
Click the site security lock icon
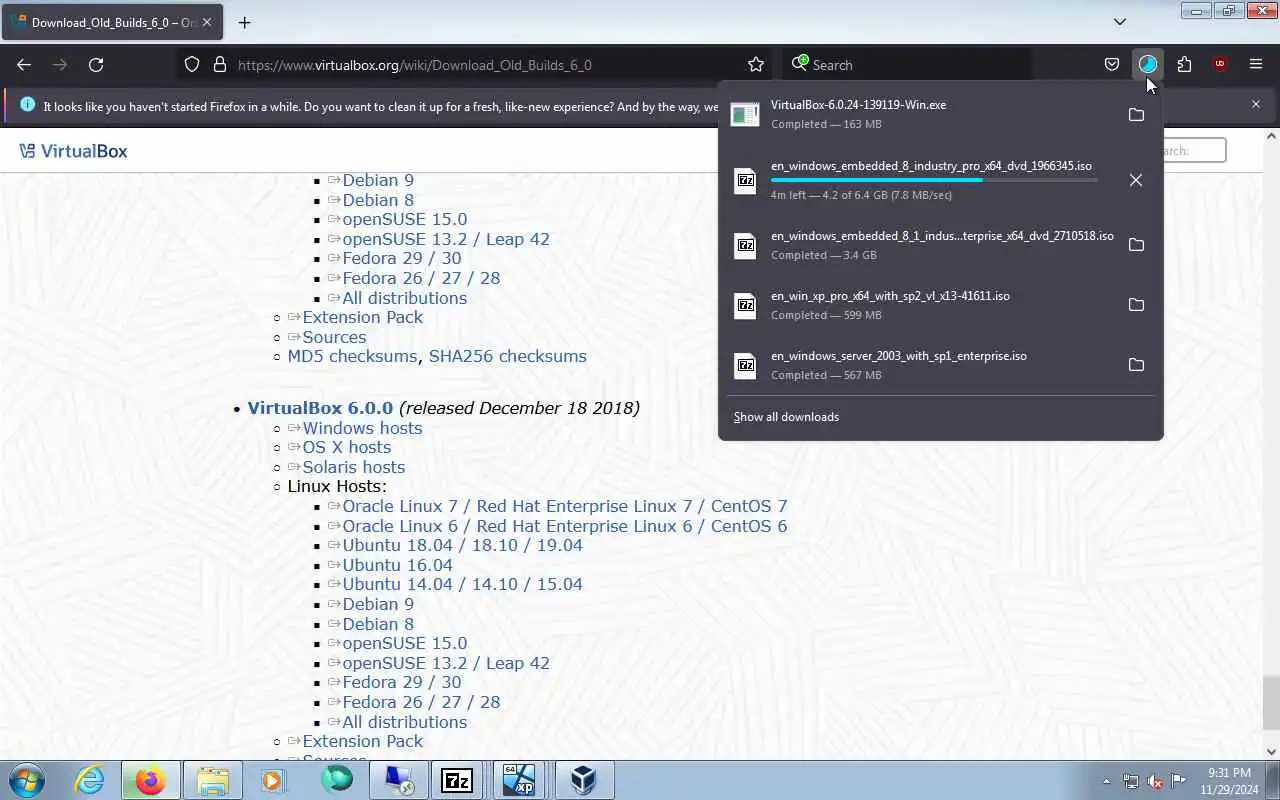coord(220,64)
